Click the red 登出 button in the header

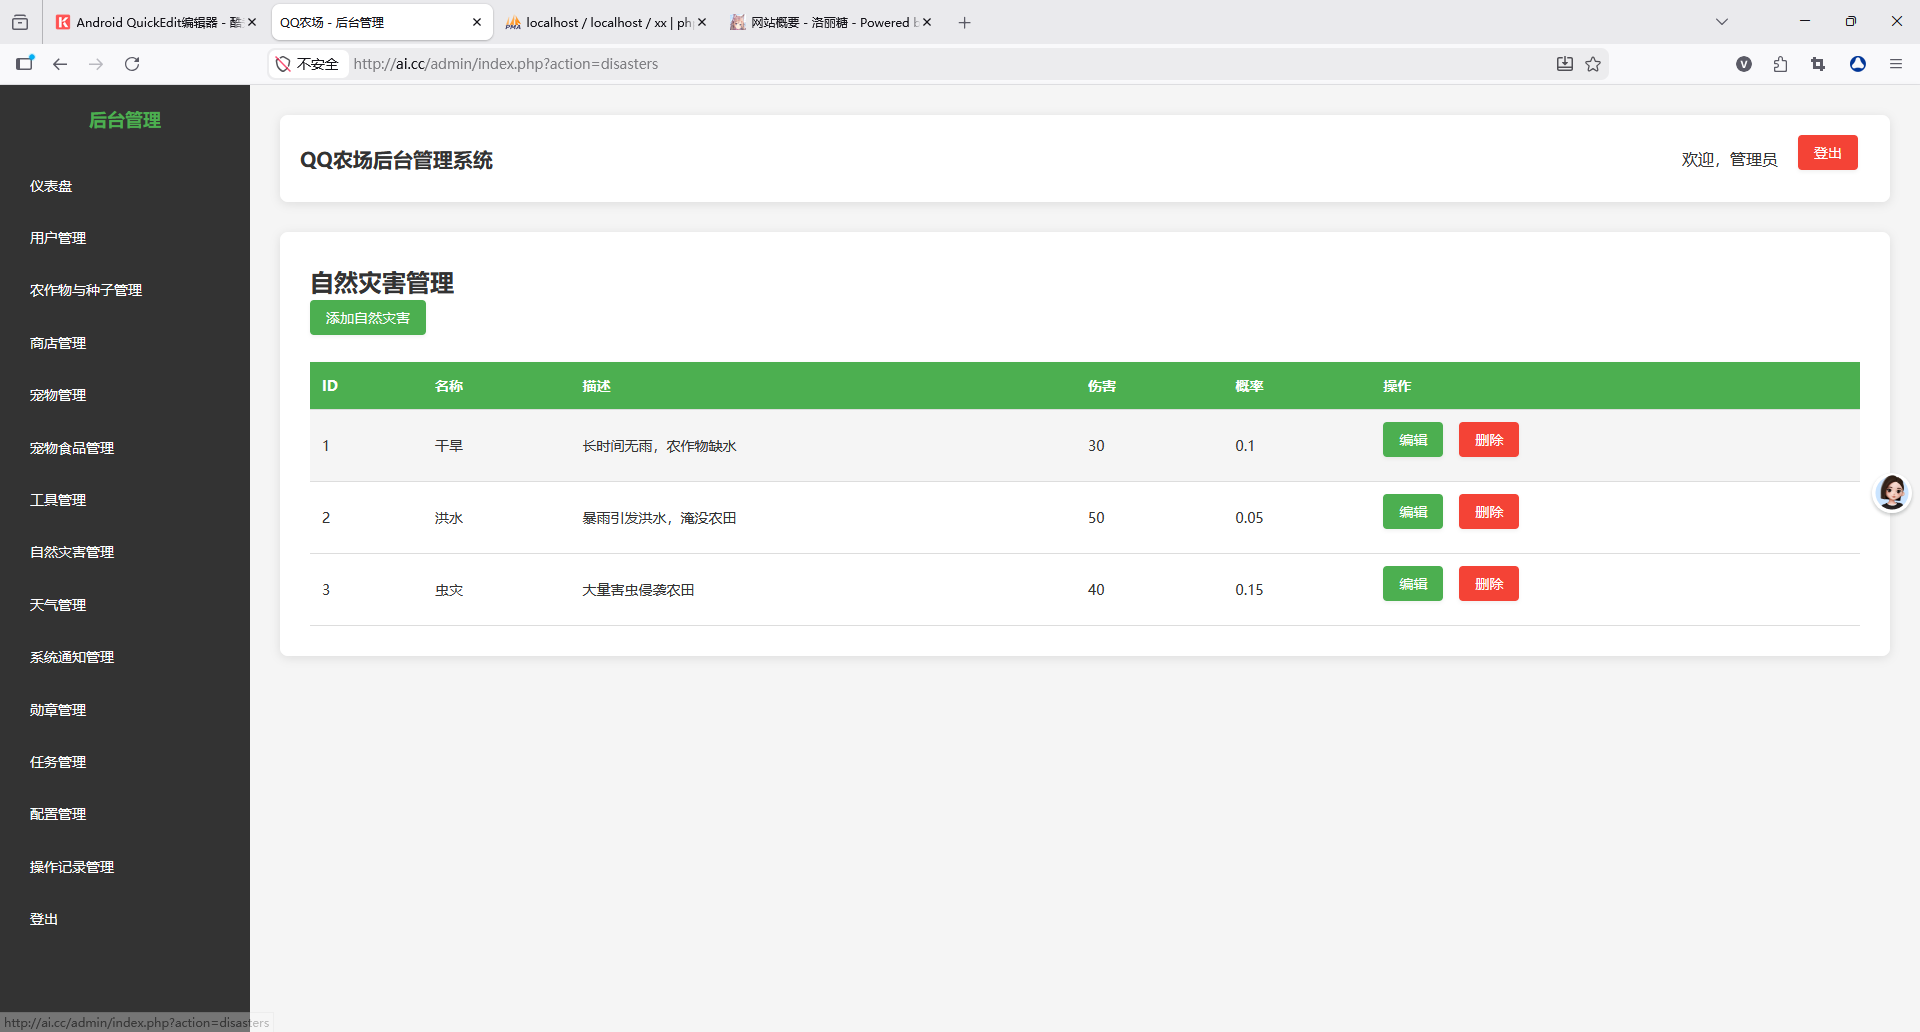click(1827, 153)
